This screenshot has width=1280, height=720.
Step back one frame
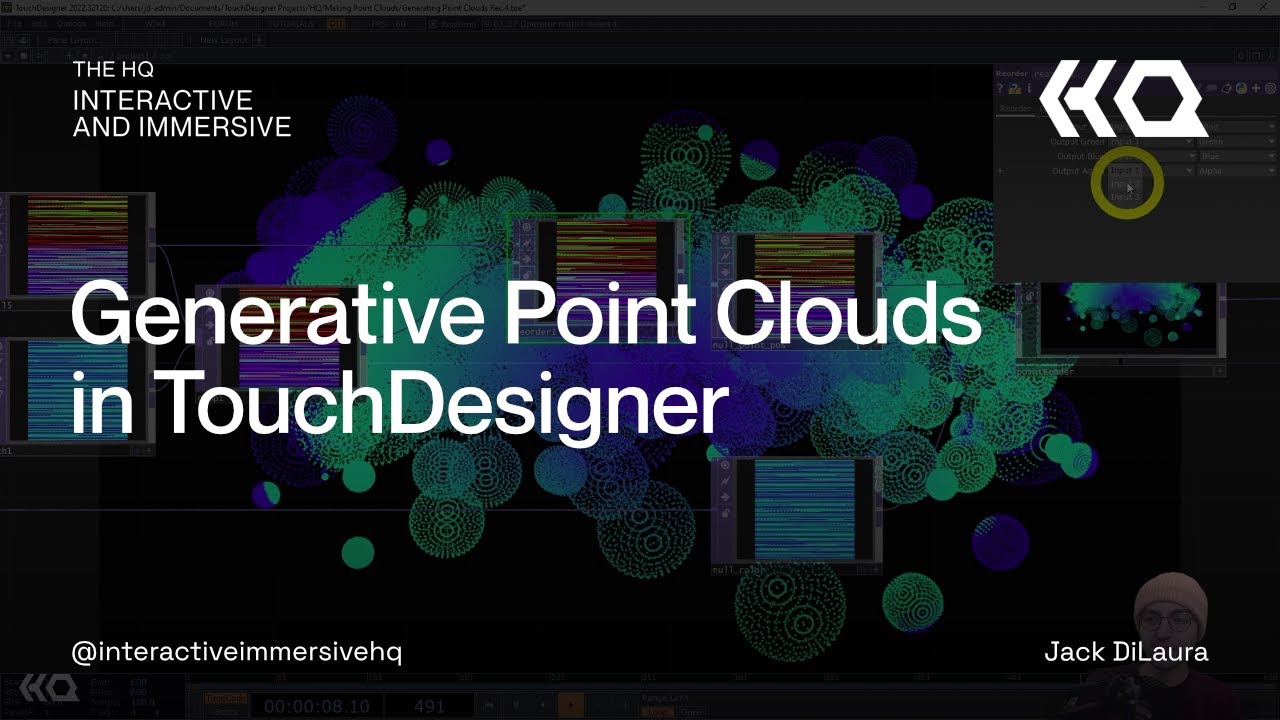click(598, 705)
